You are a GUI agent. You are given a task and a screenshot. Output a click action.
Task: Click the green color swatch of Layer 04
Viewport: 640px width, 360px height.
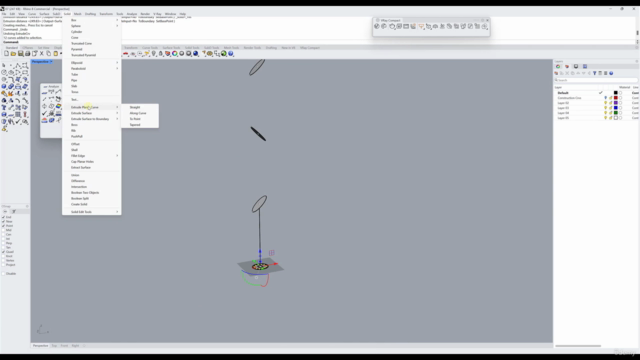click(616, 113)
